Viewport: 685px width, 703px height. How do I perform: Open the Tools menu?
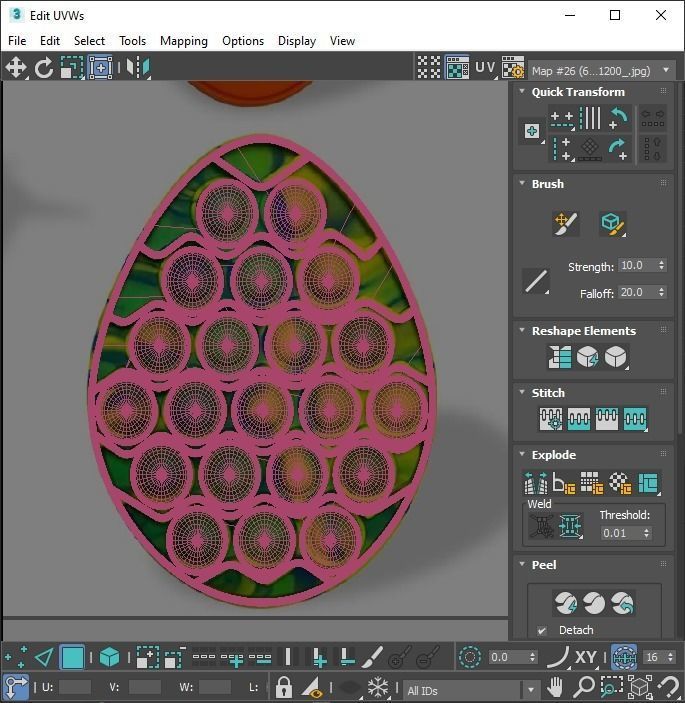(132, 41)
